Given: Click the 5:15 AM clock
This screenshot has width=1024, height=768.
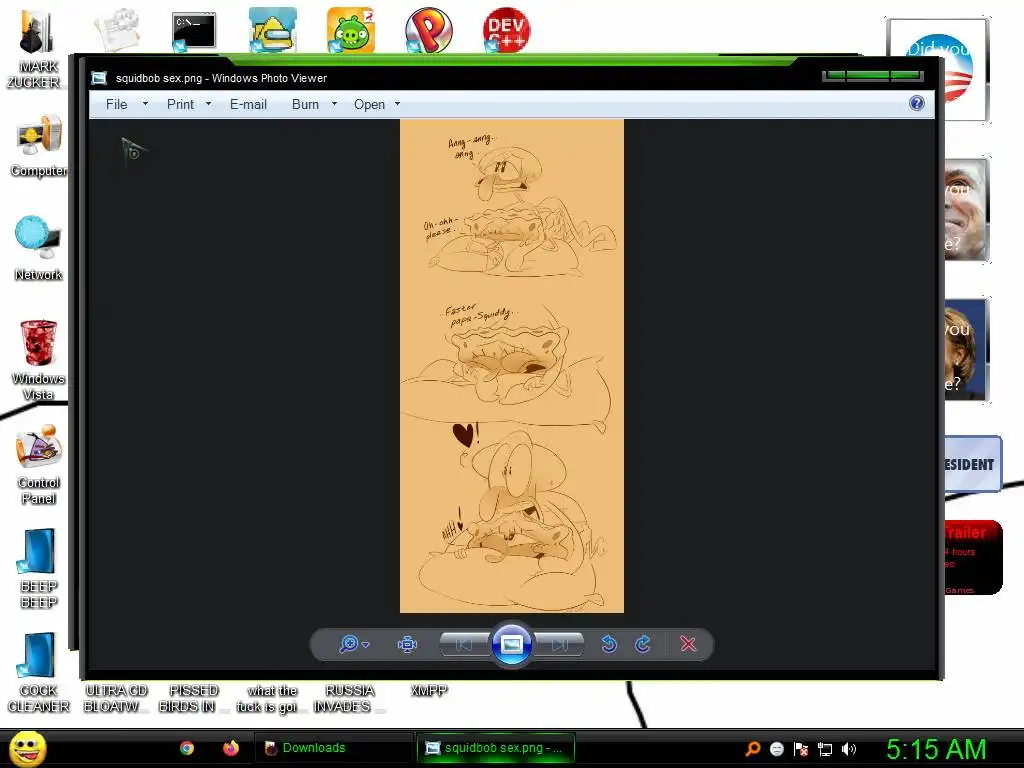Looking at the screenshot, I should point(936,749).
